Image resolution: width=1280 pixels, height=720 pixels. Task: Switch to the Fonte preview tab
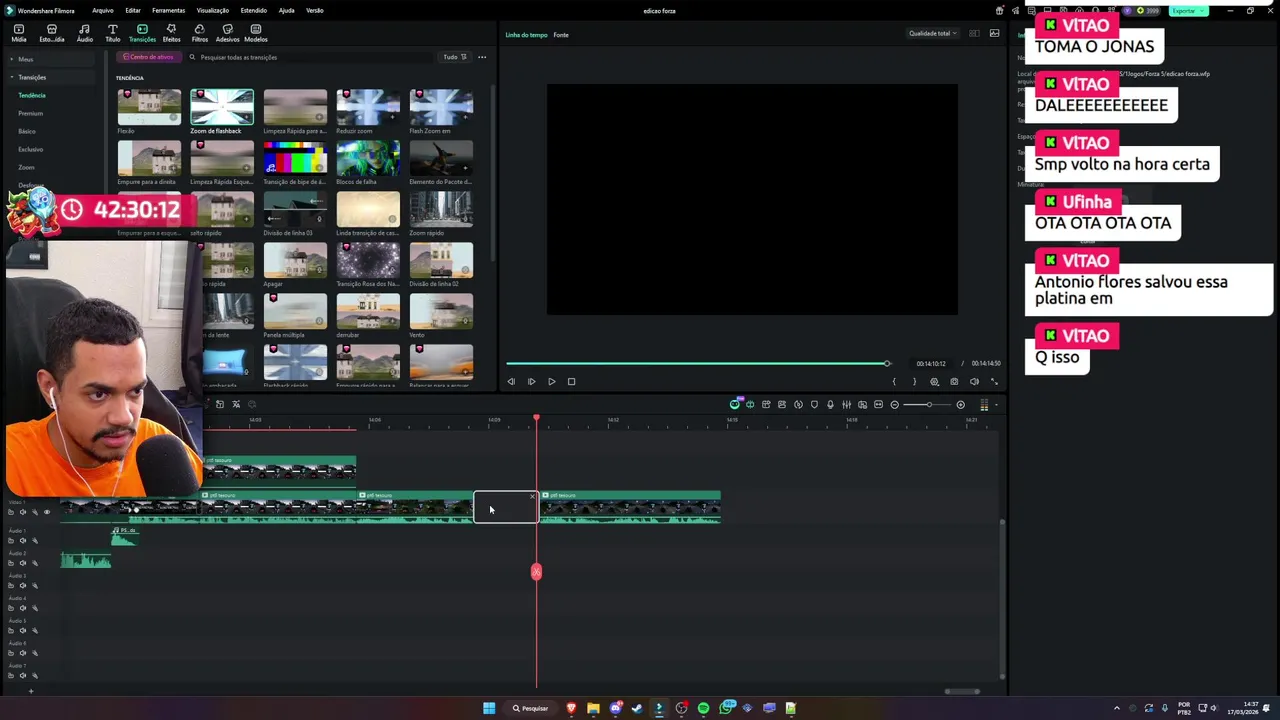561,35
